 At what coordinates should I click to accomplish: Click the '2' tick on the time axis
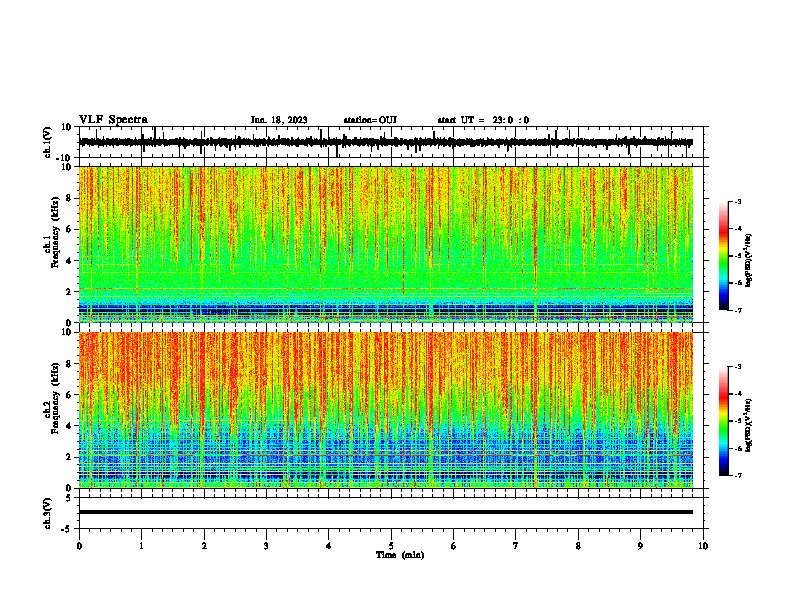204,546
